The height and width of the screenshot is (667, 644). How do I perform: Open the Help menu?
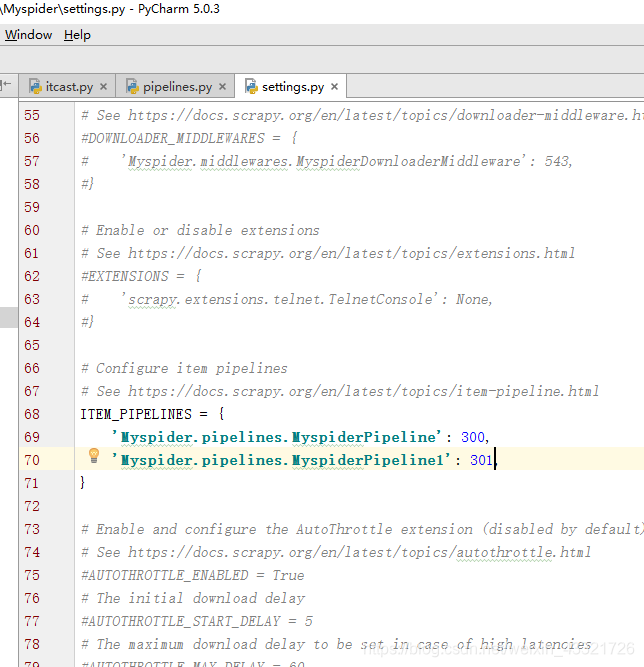tap(77, 35)
